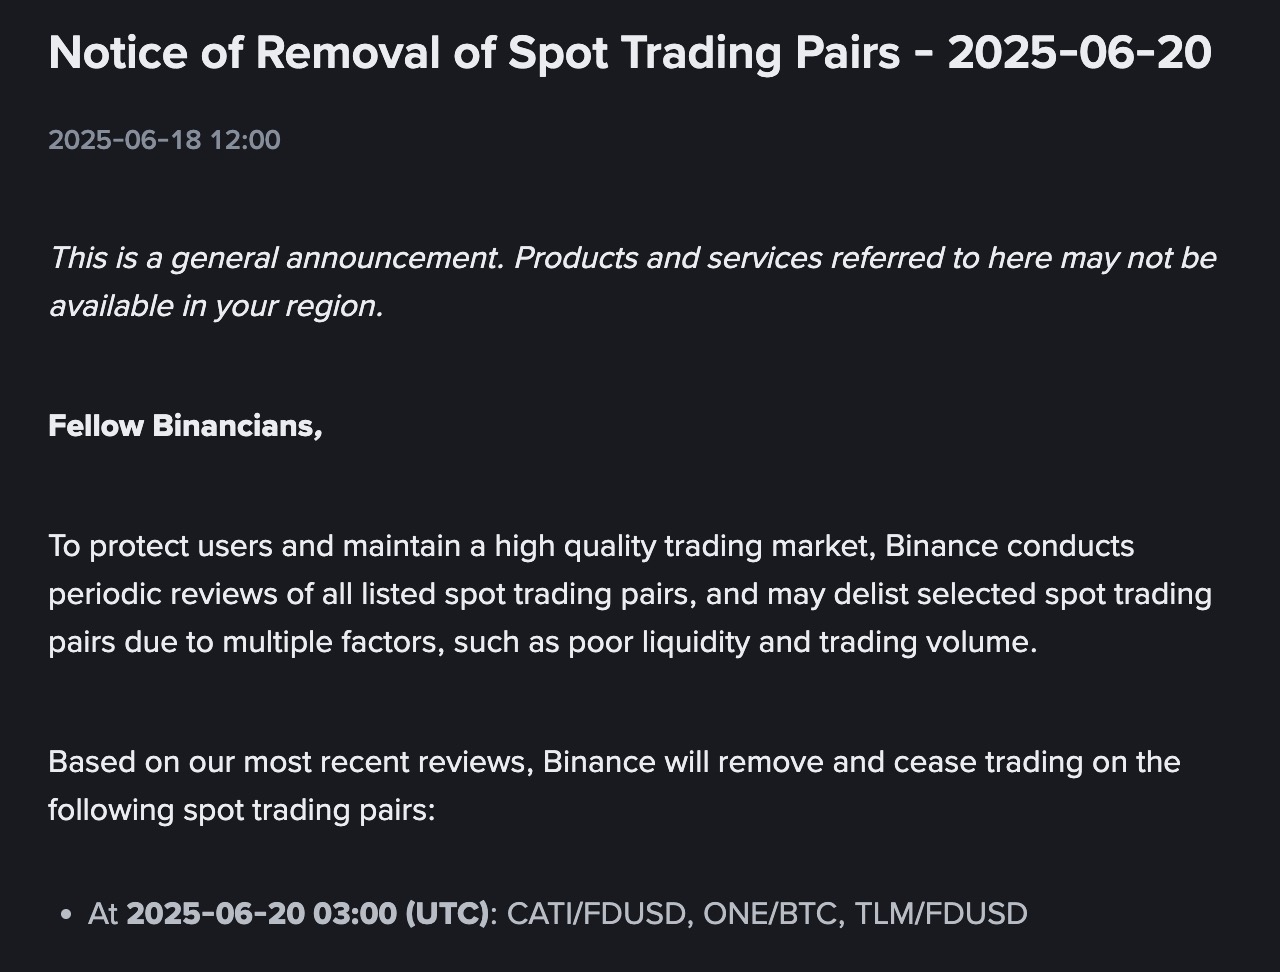Viewport: 1280px width, 972px height.
Task: Click the paragraph starting 'To protect users'
Action: tap(630, 594)
